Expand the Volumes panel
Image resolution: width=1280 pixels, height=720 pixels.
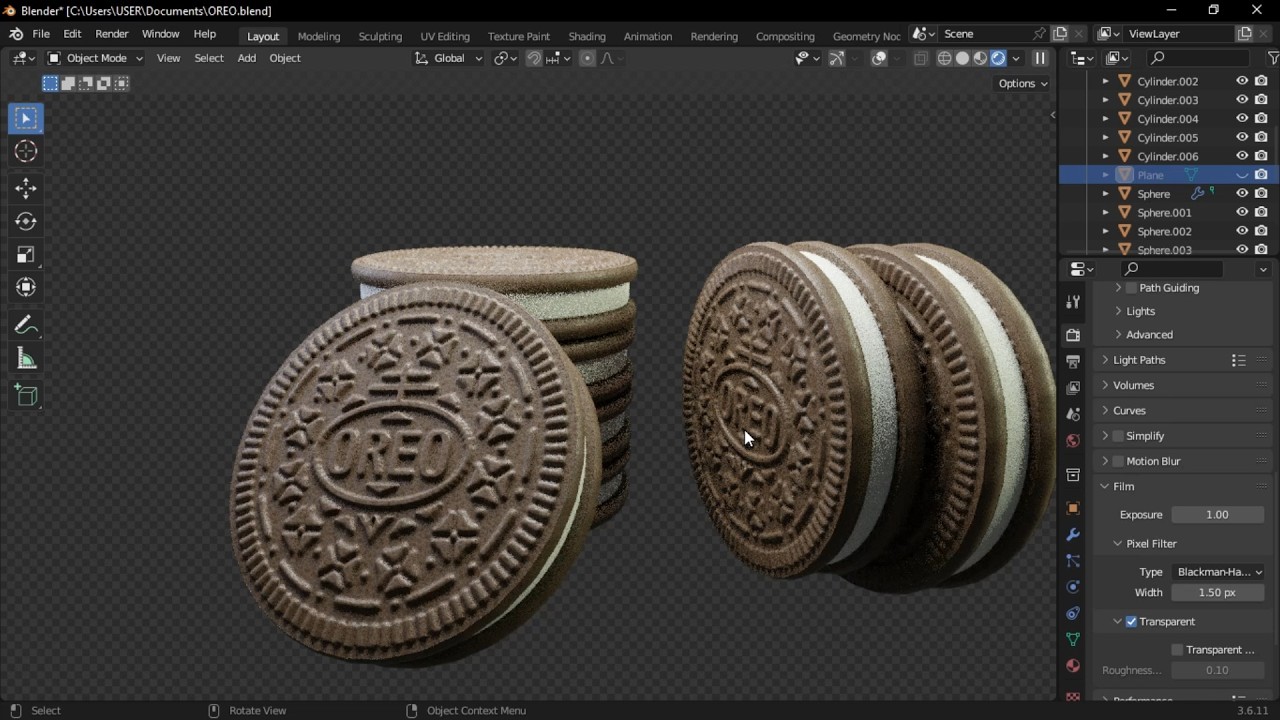coord(1133,385)
